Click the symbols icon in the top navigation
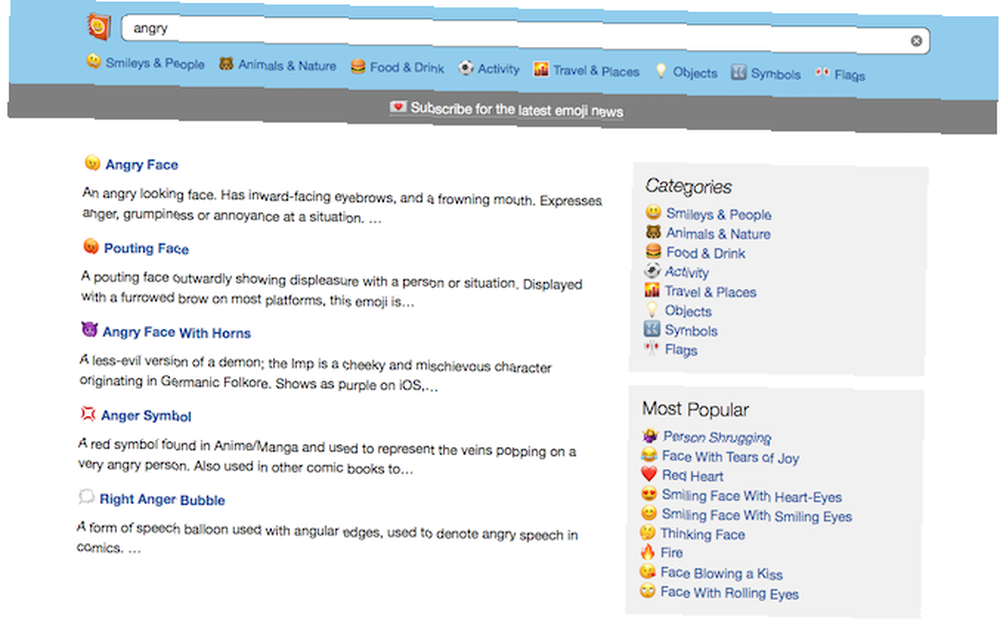 tap(739, 72)
